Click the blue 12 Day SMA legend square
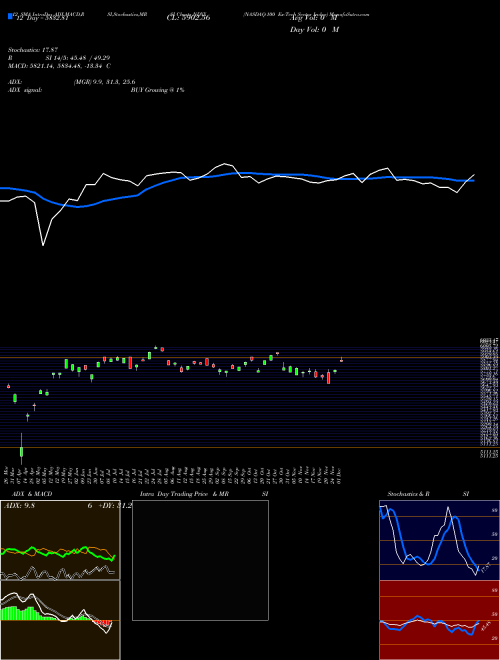The image size is (500, 660). point(11,17)
